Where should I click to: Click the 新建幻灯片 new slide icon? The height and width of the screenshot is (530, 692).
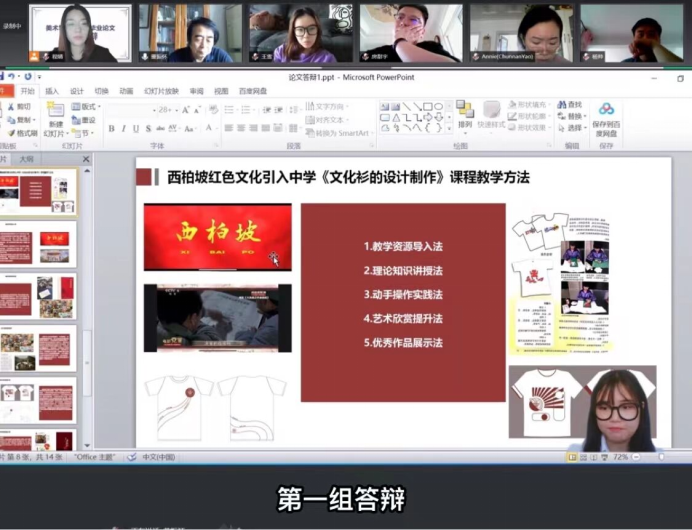coord(56,110)
